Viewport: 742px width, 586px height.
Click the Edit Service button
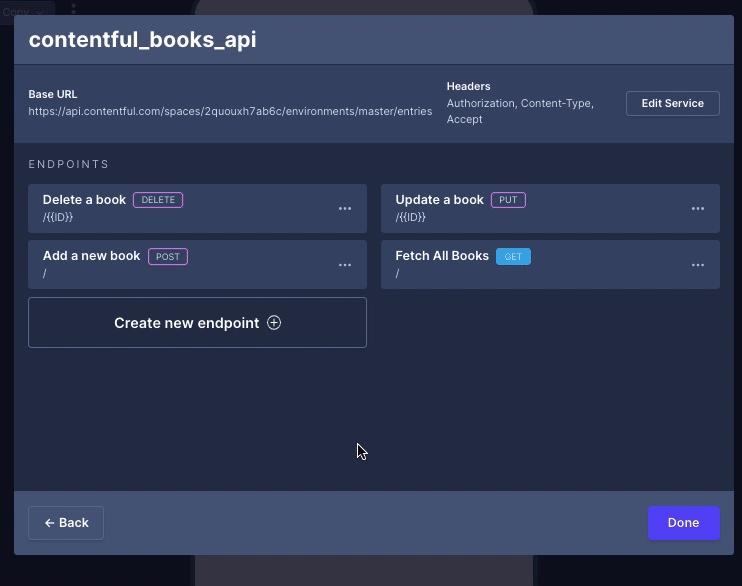click(x=672, y=103)
